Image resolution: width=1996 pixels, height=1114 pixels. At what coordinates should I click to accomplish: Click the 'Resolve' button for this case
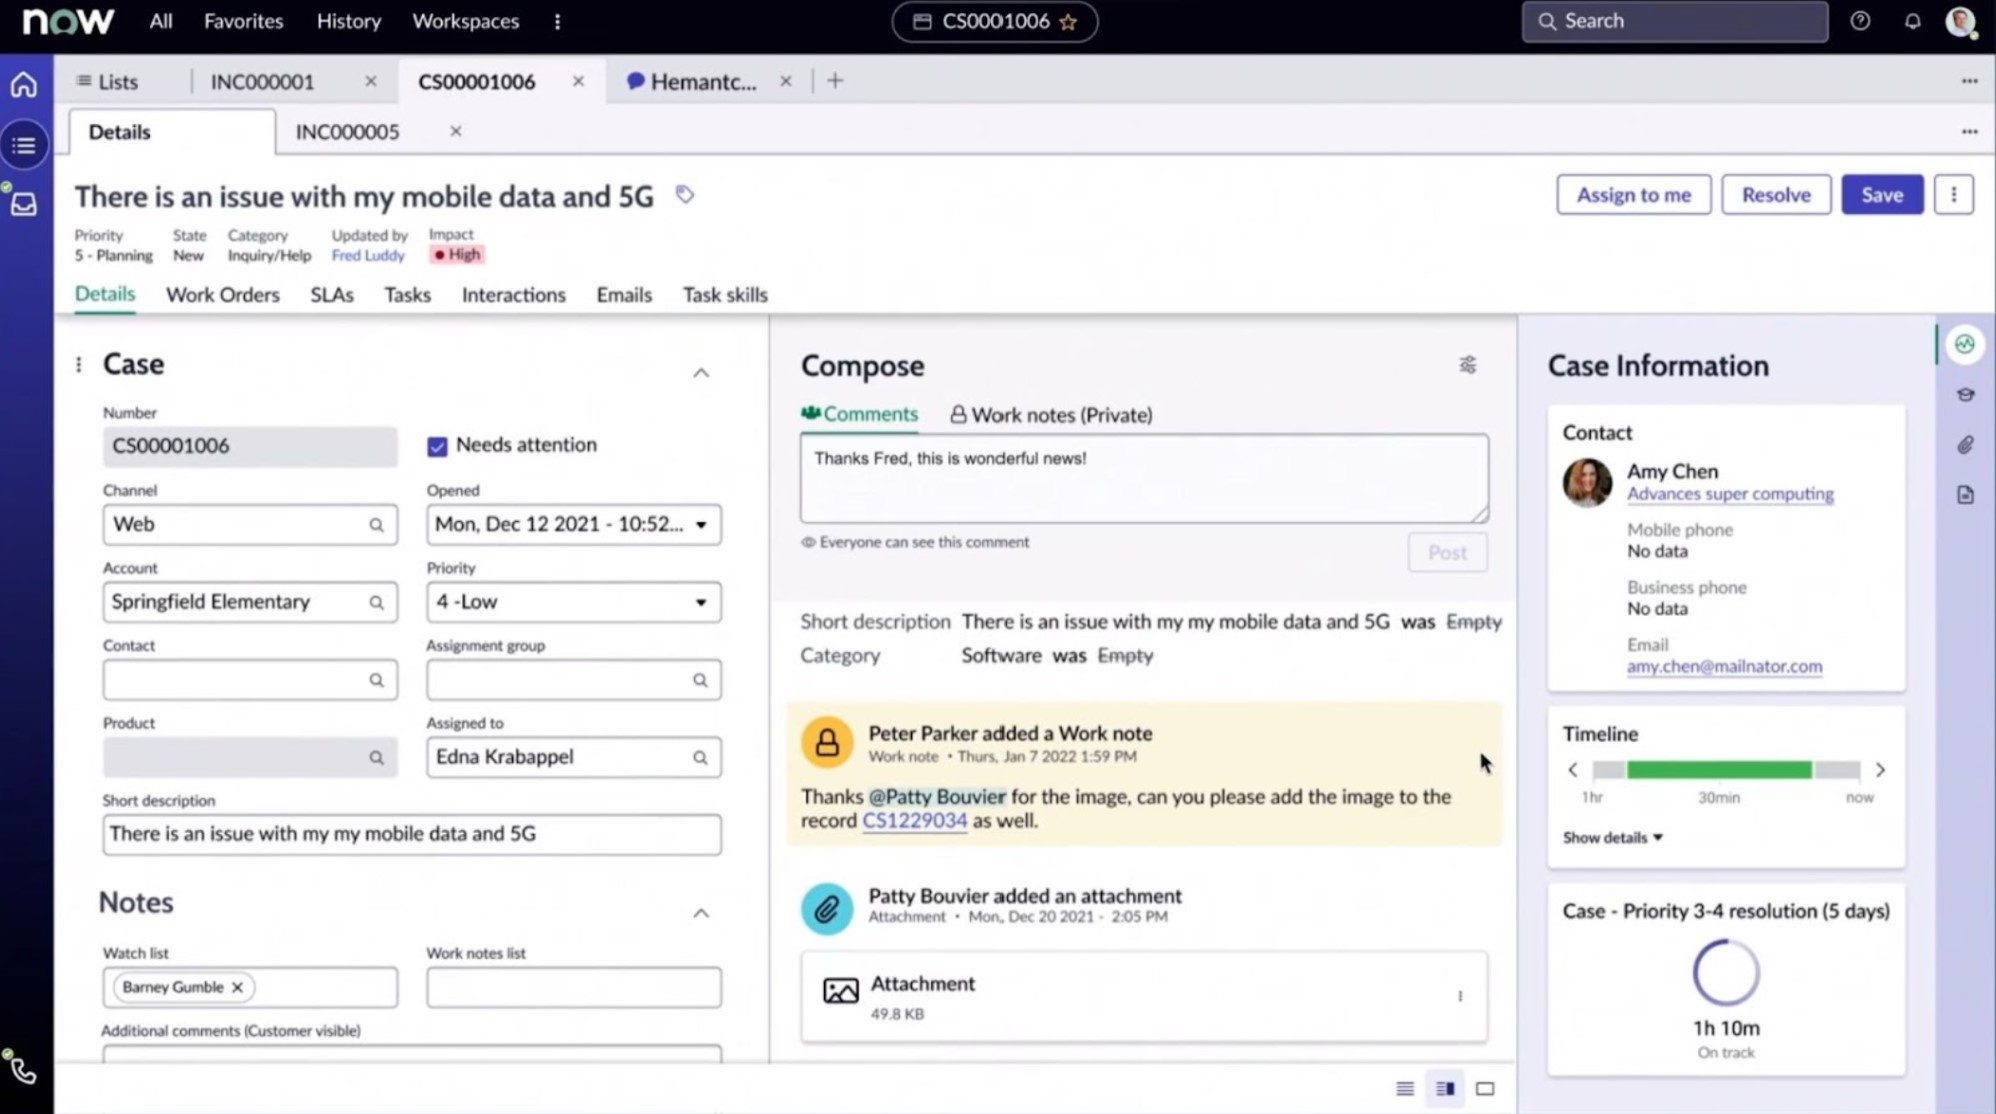1775,195
